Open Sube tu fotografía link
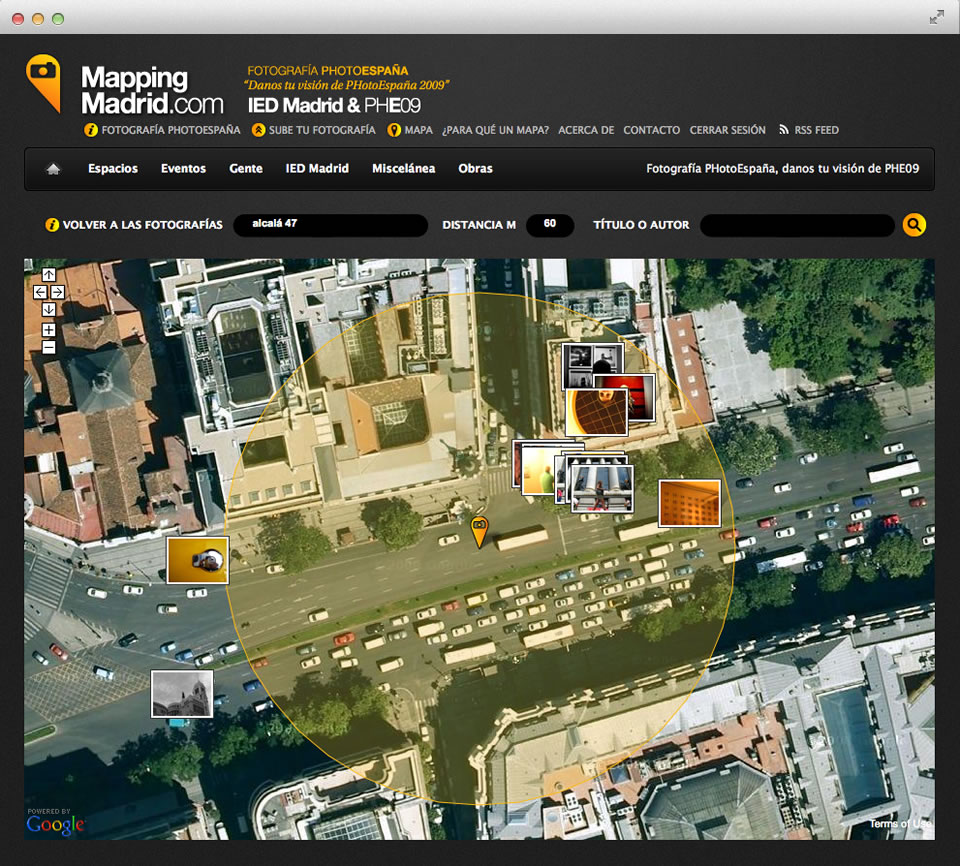 [322, 130]
